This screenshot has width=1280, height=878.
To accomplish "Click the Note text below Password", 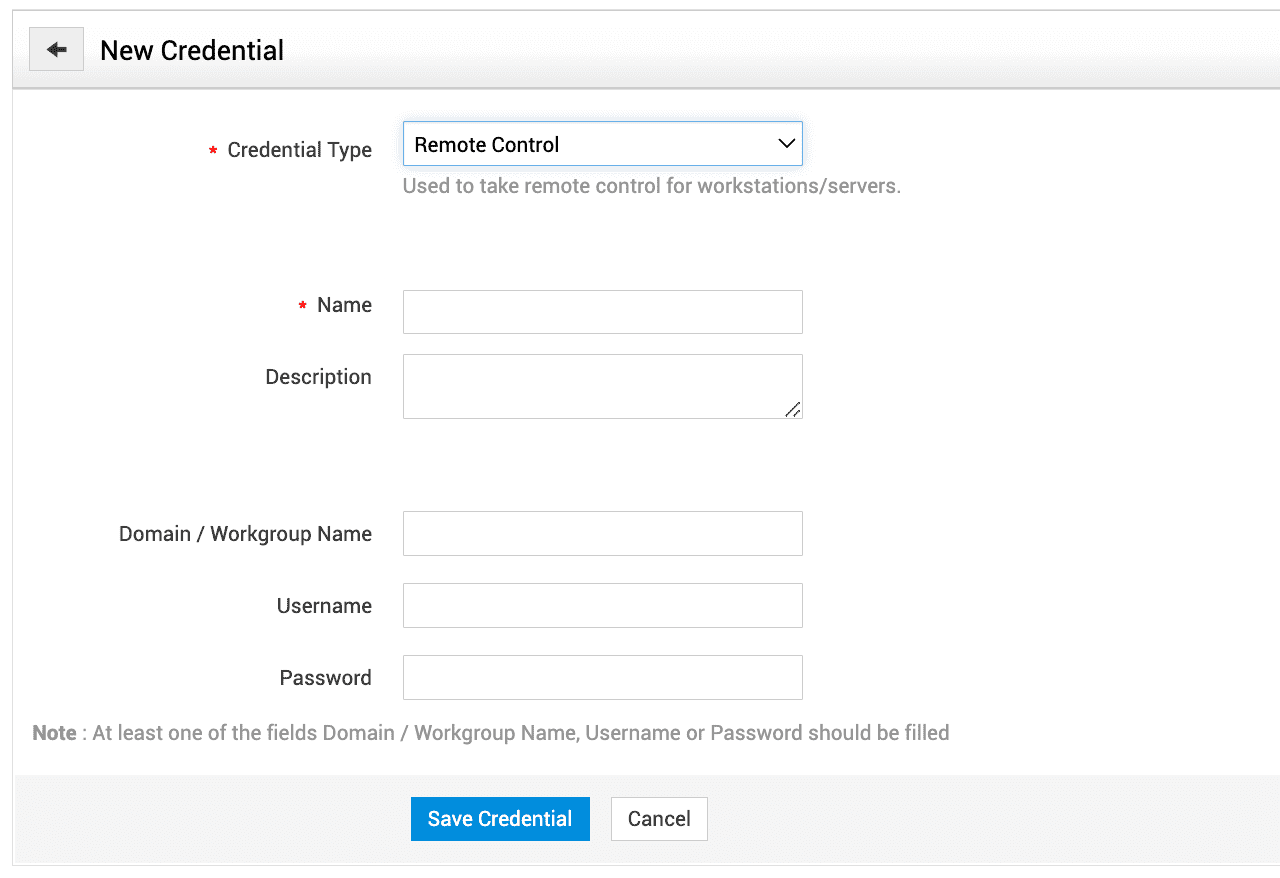I will [x=490, y=733].
